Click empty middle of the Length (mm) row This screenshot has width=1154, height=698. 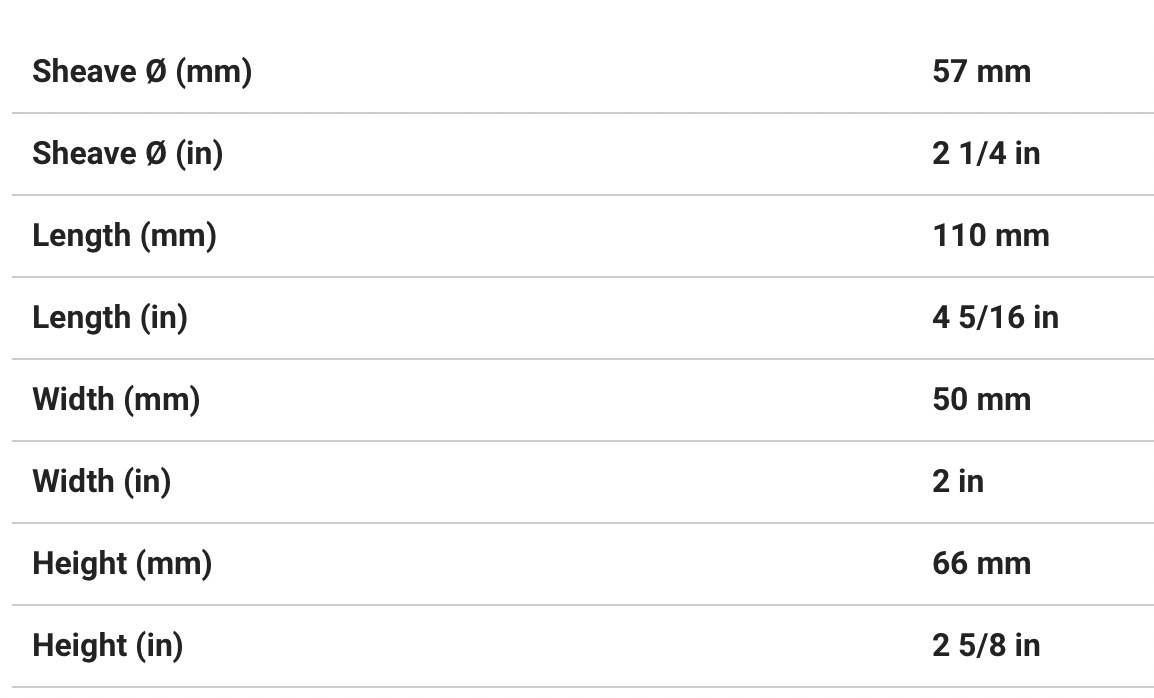570,236
